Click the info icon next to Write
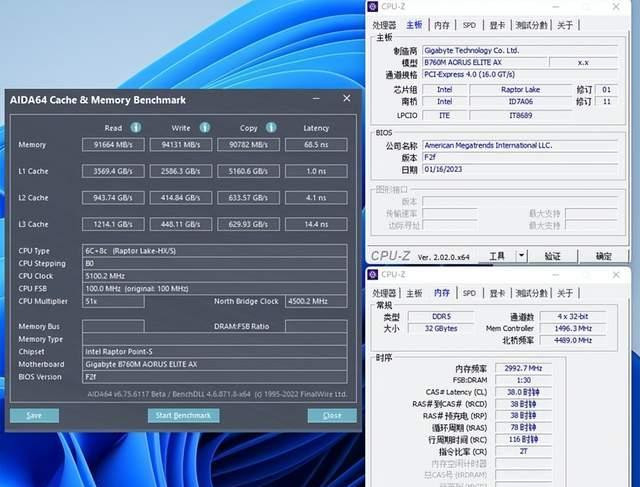 point(205,128)
